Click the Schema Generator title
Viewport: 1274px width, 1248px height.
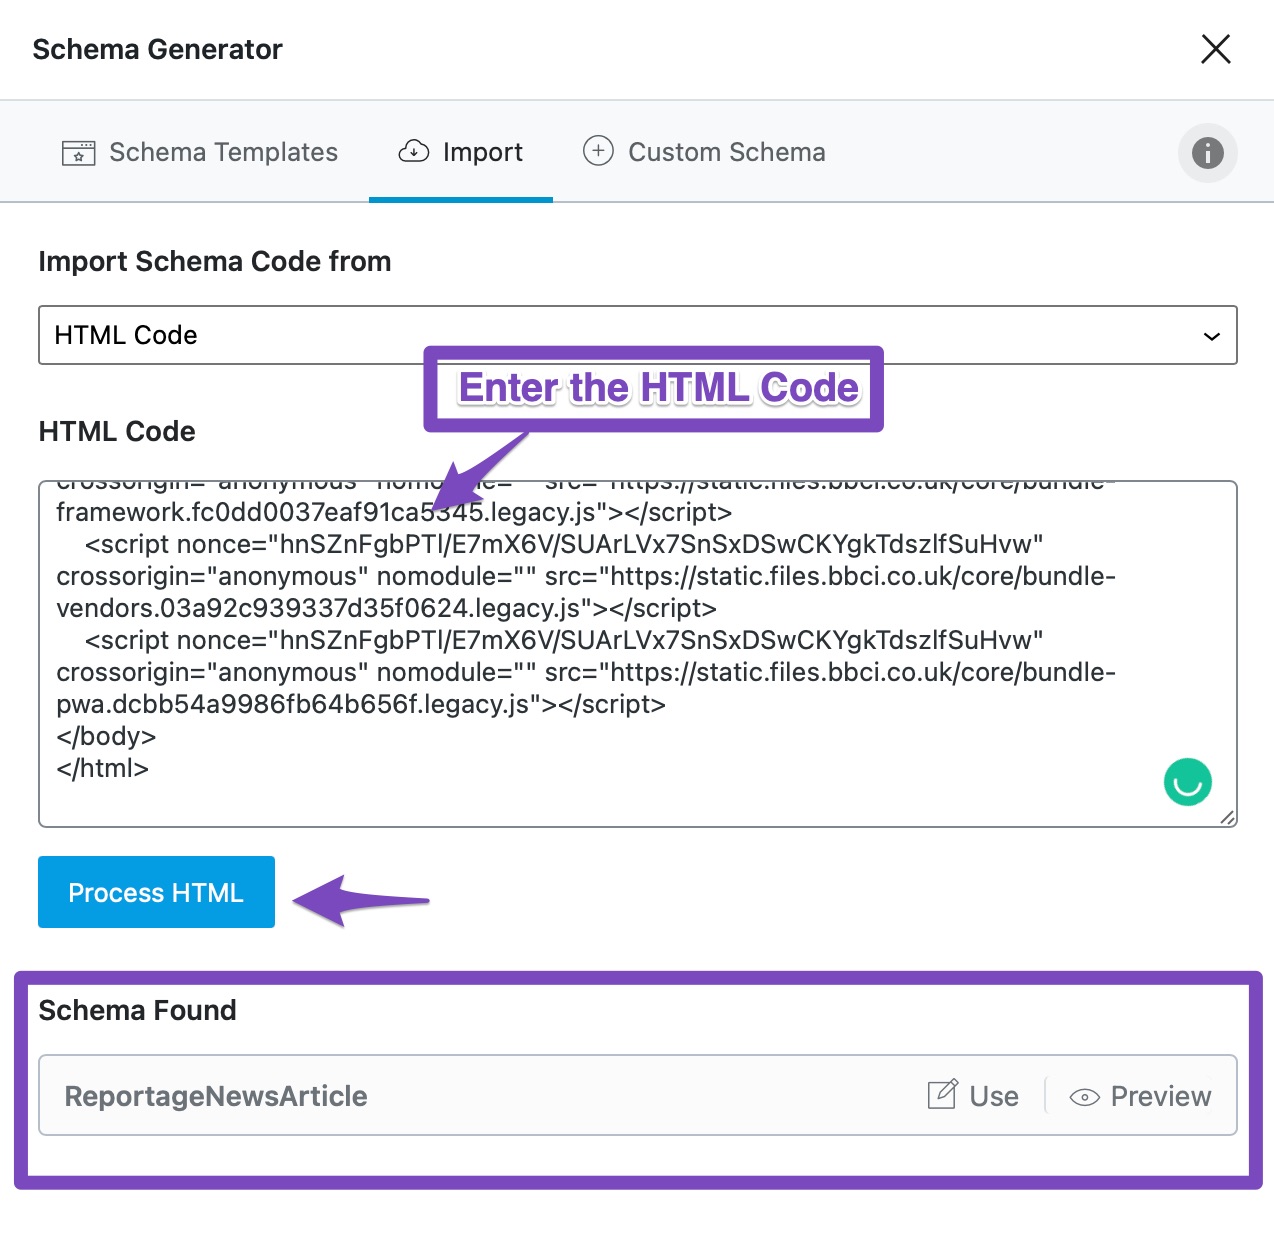(157, 49)
